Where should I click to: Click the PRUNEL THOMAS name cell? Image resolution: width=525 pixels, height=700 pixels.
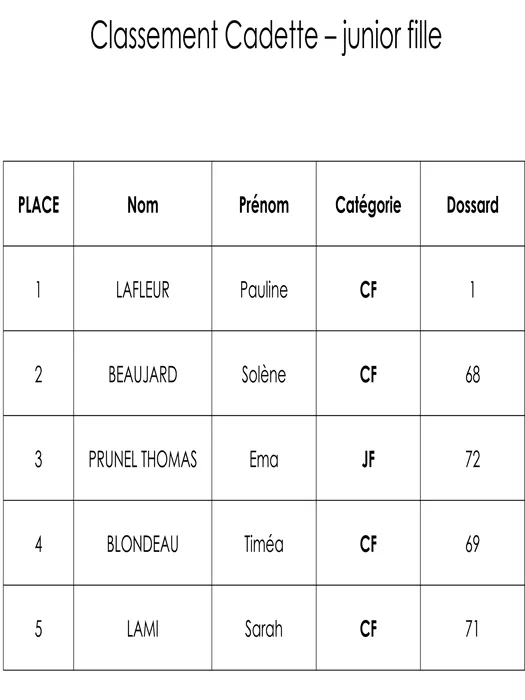142,459
